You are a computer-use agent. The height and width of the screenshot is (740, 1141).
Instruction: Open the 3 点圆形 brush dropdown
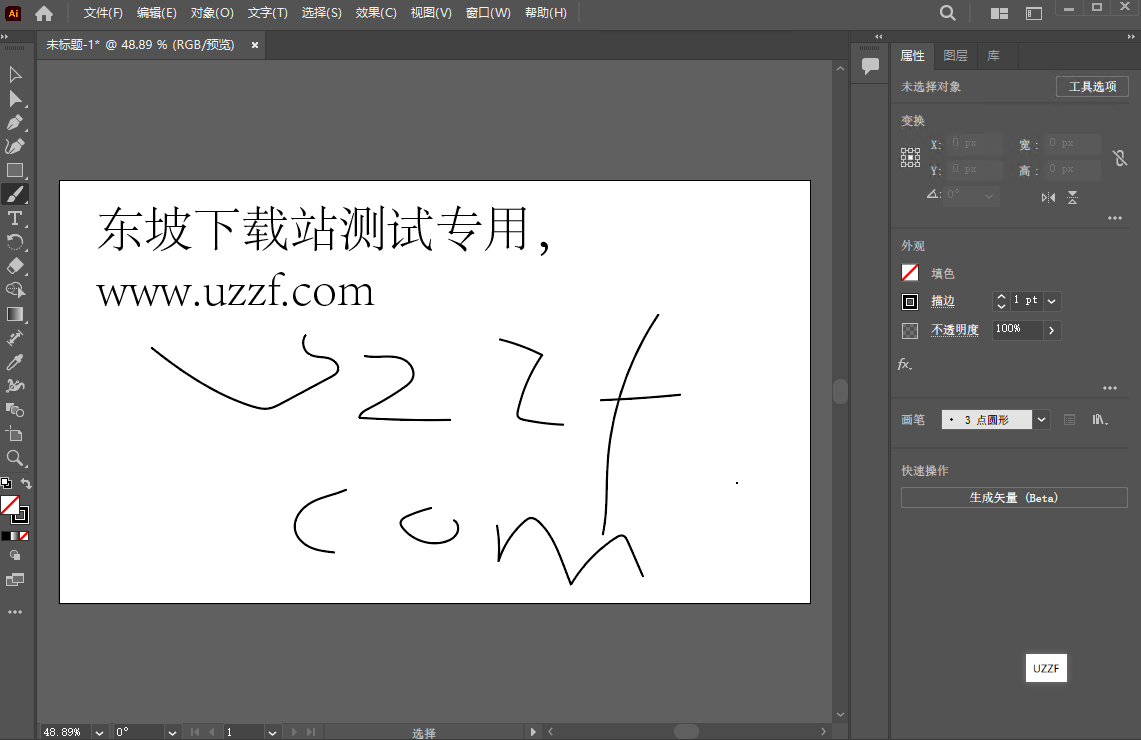coord(1041,419)
